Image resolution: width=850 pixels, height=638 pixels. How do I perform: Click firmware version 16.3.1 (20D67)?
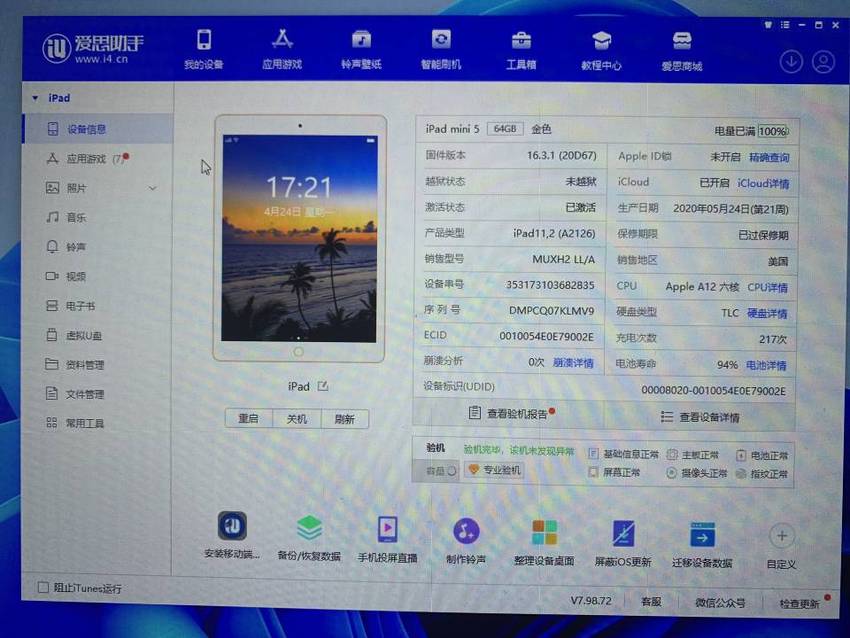(x=562, y=156)
